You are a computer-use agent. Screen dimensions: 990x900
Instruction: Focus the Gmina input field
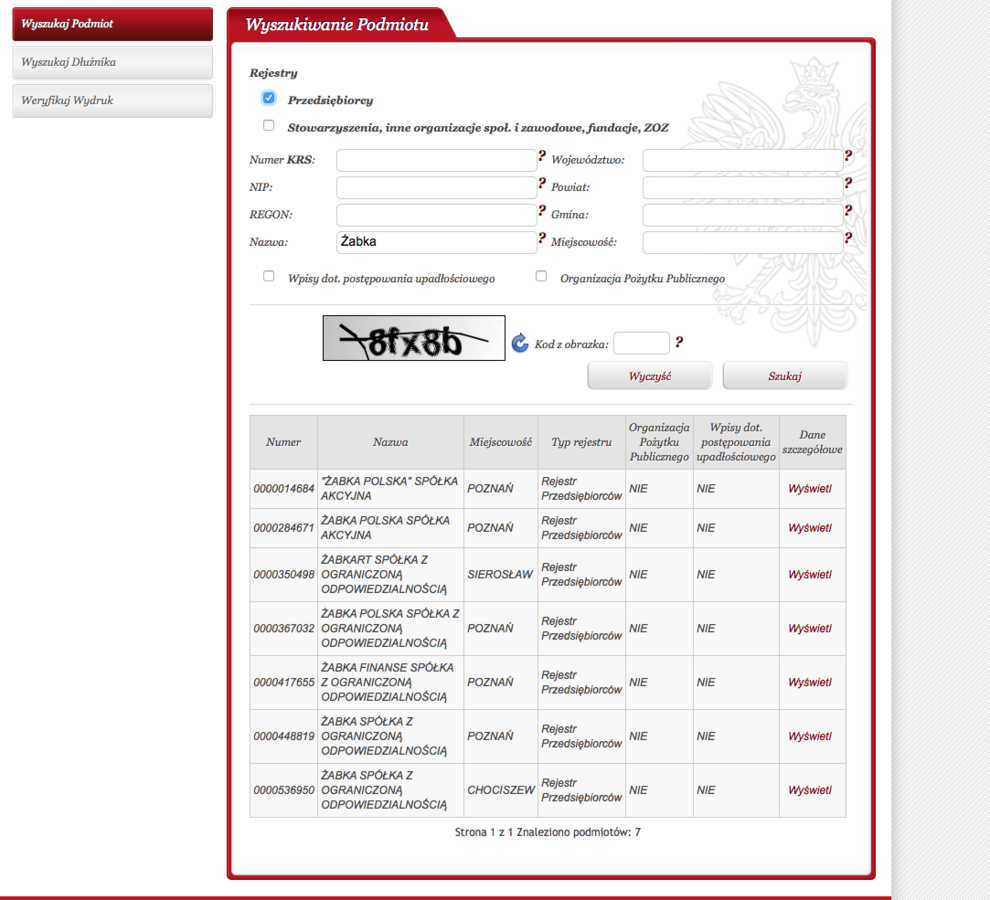742,215
